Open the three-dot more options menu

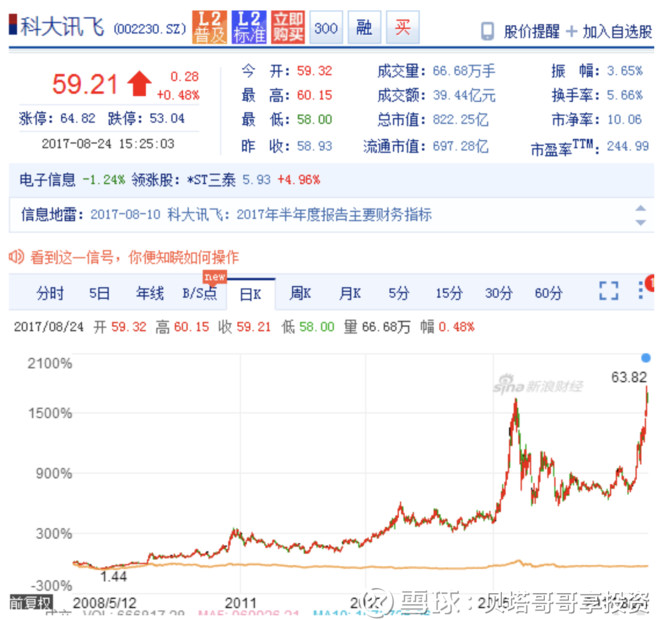(641, 290)
